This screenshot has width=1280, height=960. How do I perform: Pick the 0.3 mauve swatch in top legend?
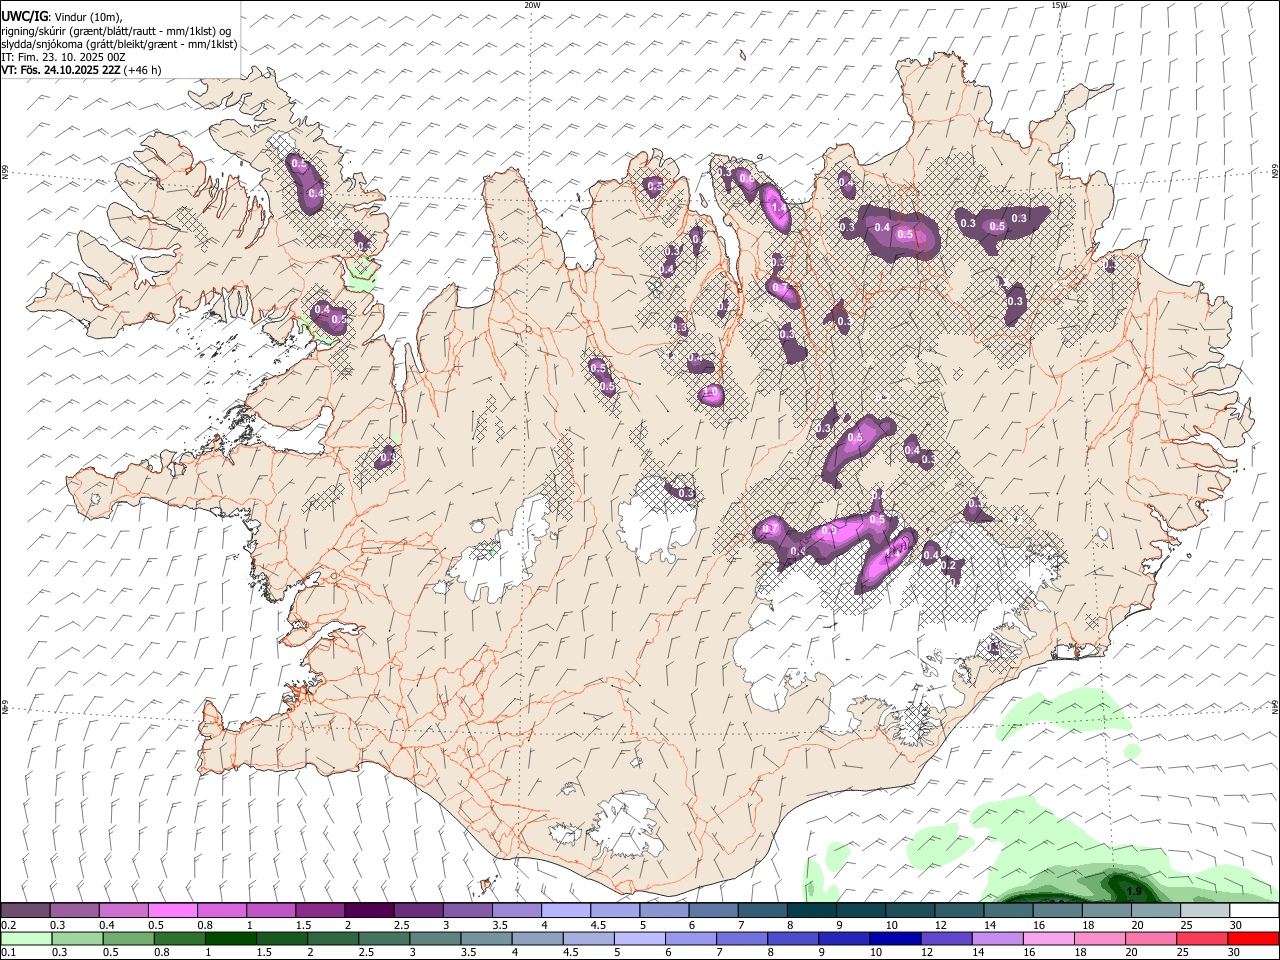tap(74, 911)
